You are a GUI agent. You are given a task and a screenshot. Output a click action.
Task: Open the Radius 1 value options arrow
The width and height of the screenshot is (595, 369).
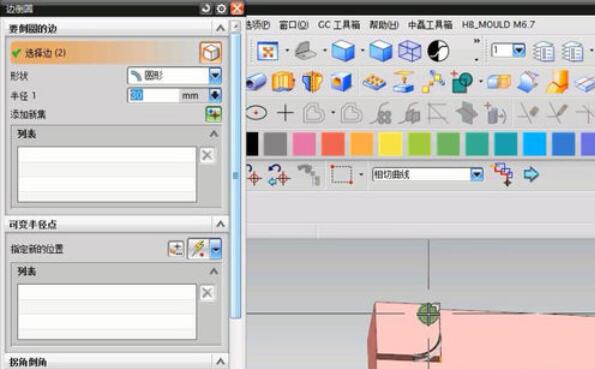(215, 95)
